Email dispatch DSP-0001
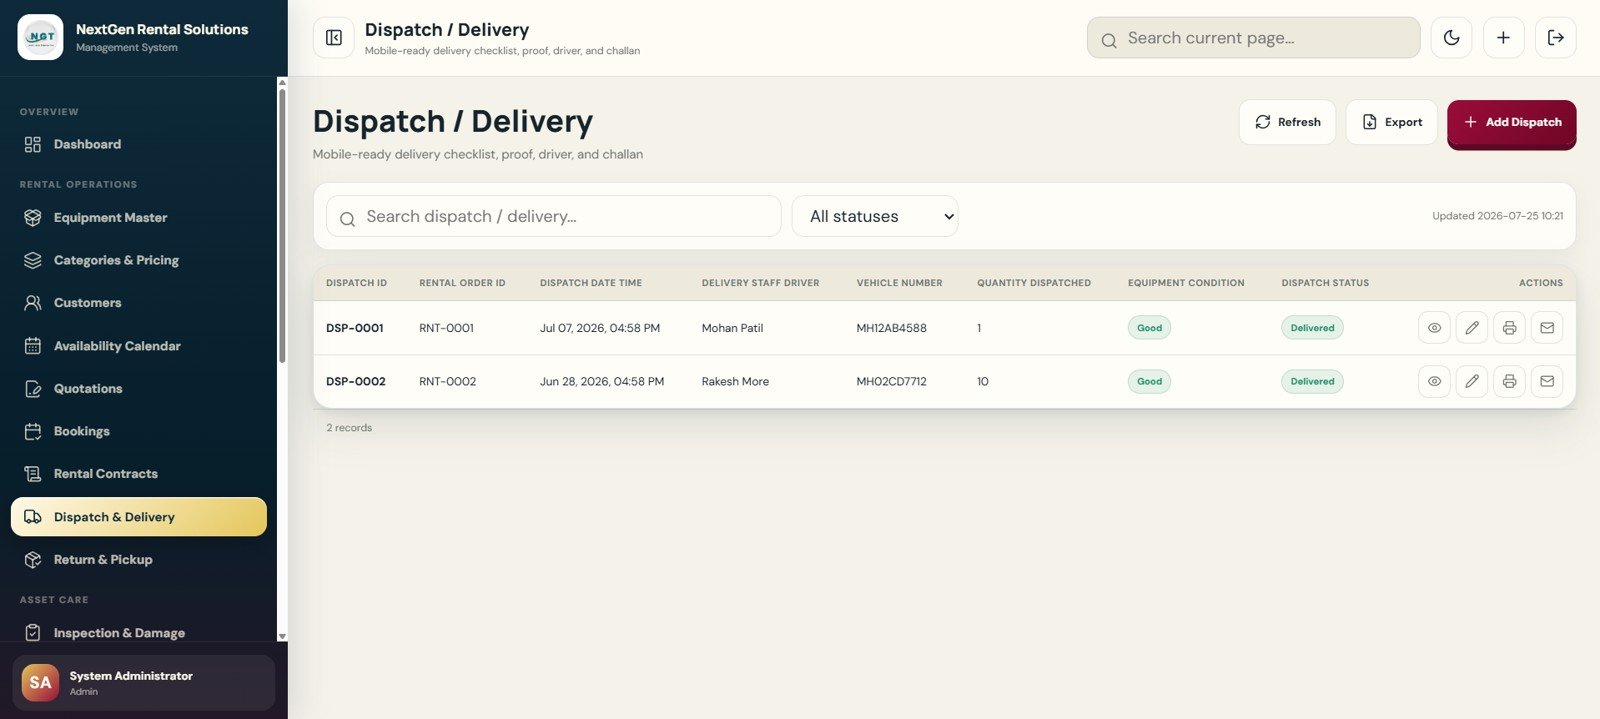 (x=1547, y=328)
